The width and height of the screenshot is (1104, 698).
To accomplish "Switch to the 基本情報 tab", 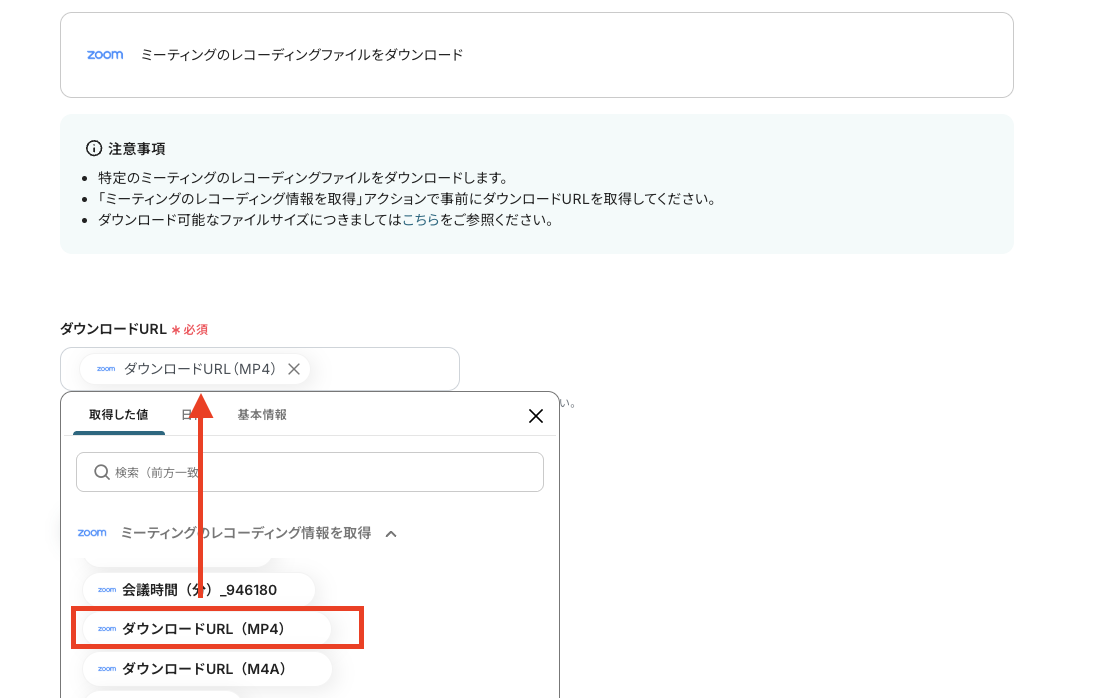I will [x=263, y=414].
